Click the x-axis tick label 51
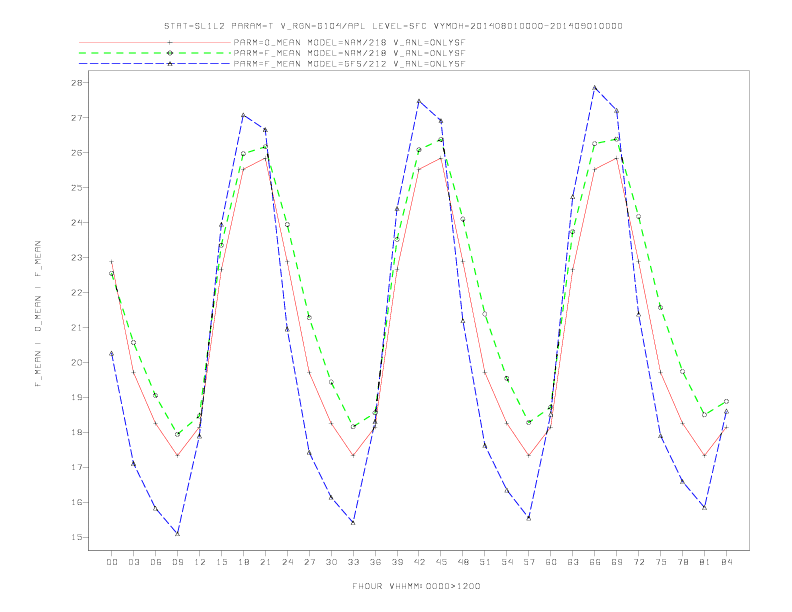The image size is (792, 612). (x=485, y=562)
